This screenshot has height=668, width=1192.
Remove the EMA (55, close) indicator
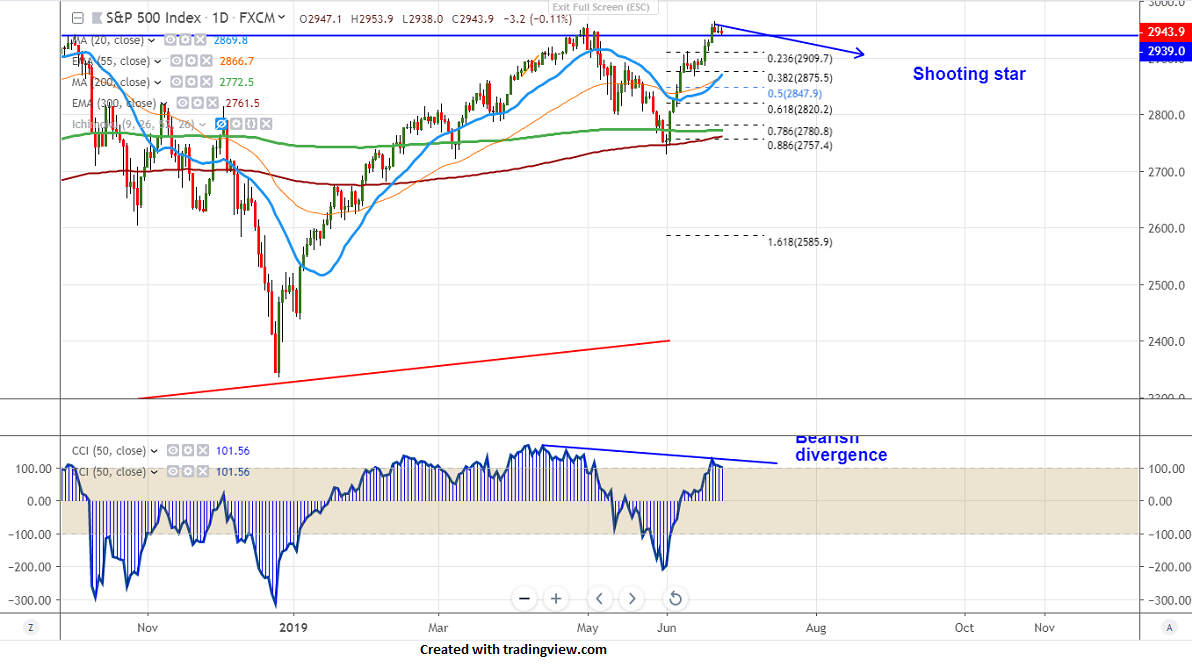click(x=205, y=61)
